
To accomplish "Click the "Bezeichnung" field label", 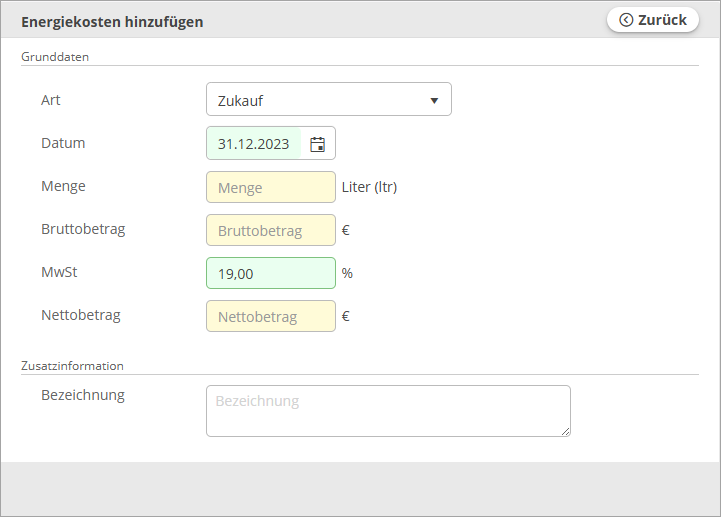I will tap(83, 395).
